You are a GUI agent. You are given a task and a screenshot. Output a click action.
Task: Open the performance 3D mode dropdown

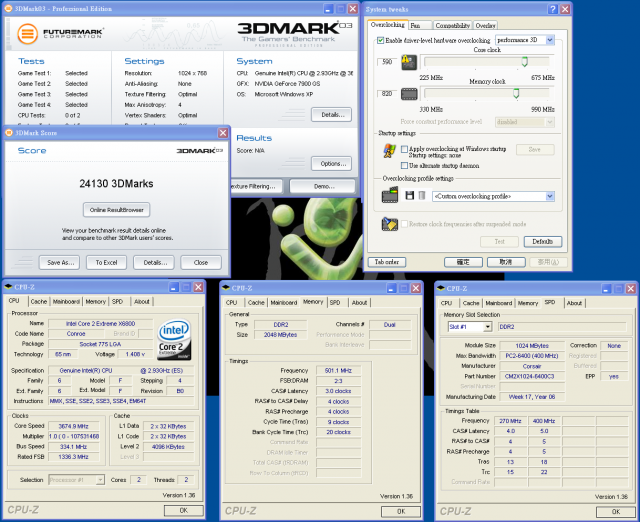(x=550, y=40)
